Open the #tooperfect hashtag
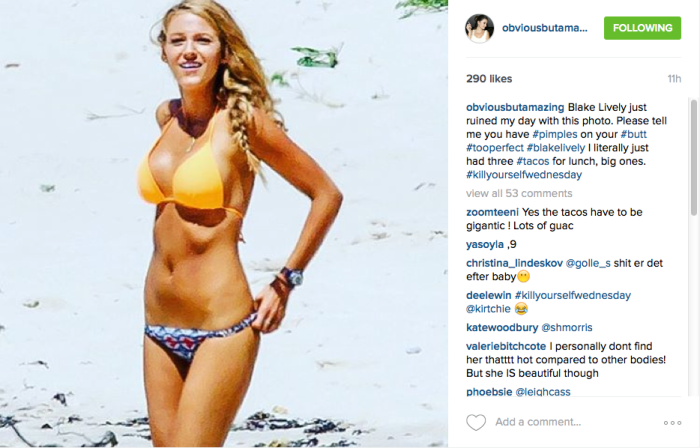 pos(495,148)
